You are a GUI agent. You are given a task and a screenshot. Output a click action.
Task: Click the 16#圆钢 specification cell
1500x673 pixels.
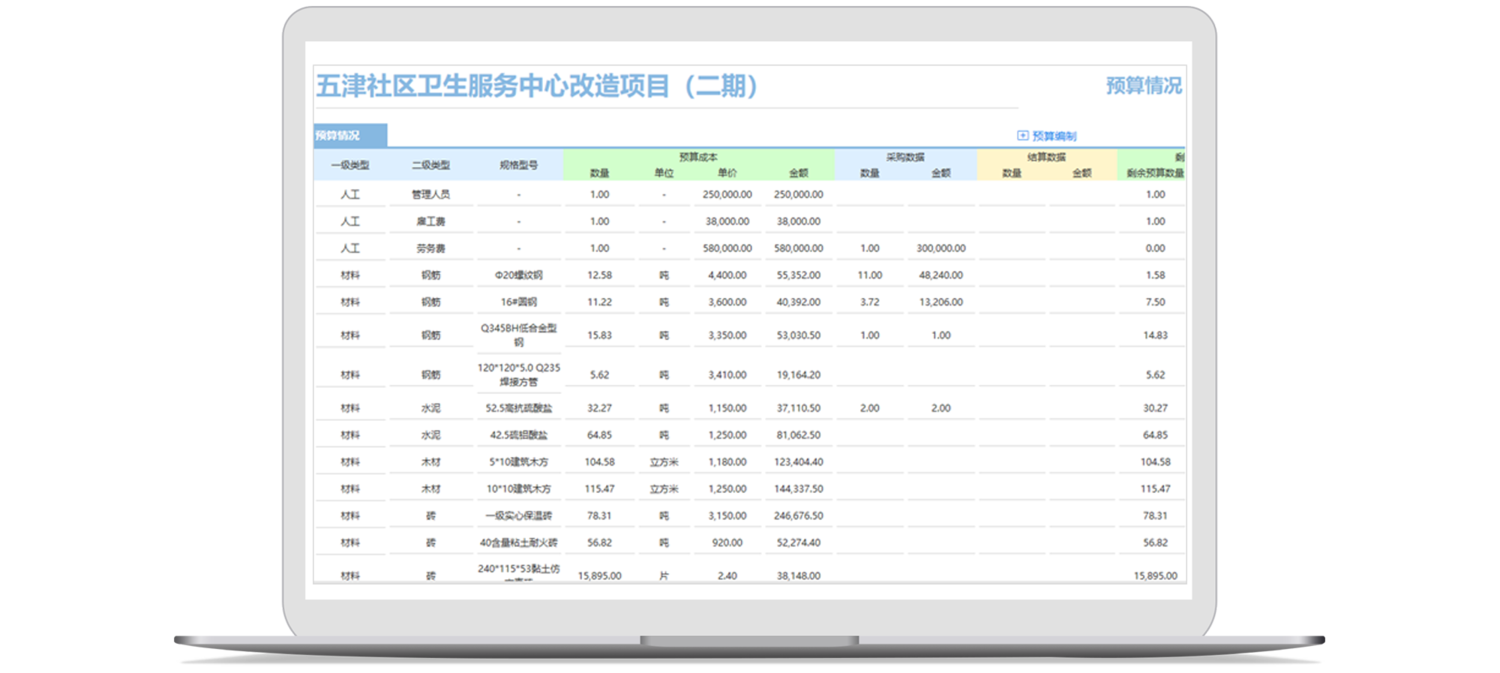(x=519, y=302)
